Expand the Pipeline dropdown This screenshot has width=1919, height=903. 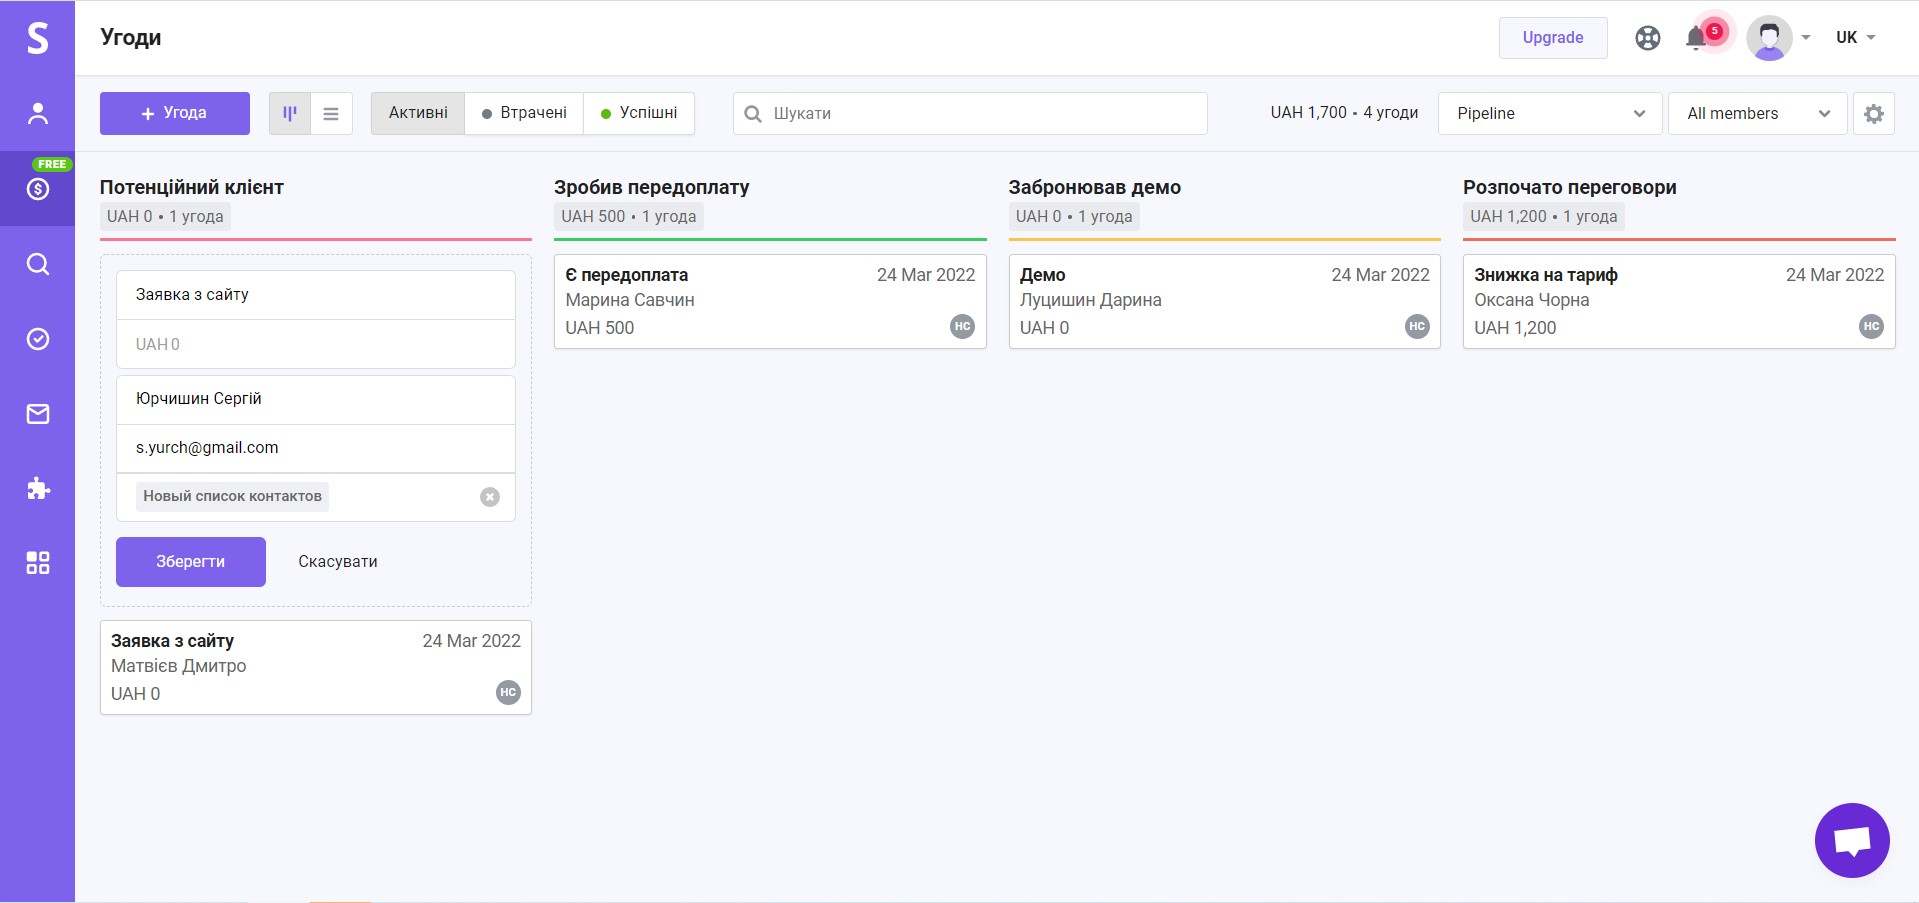click(1549, 114)
